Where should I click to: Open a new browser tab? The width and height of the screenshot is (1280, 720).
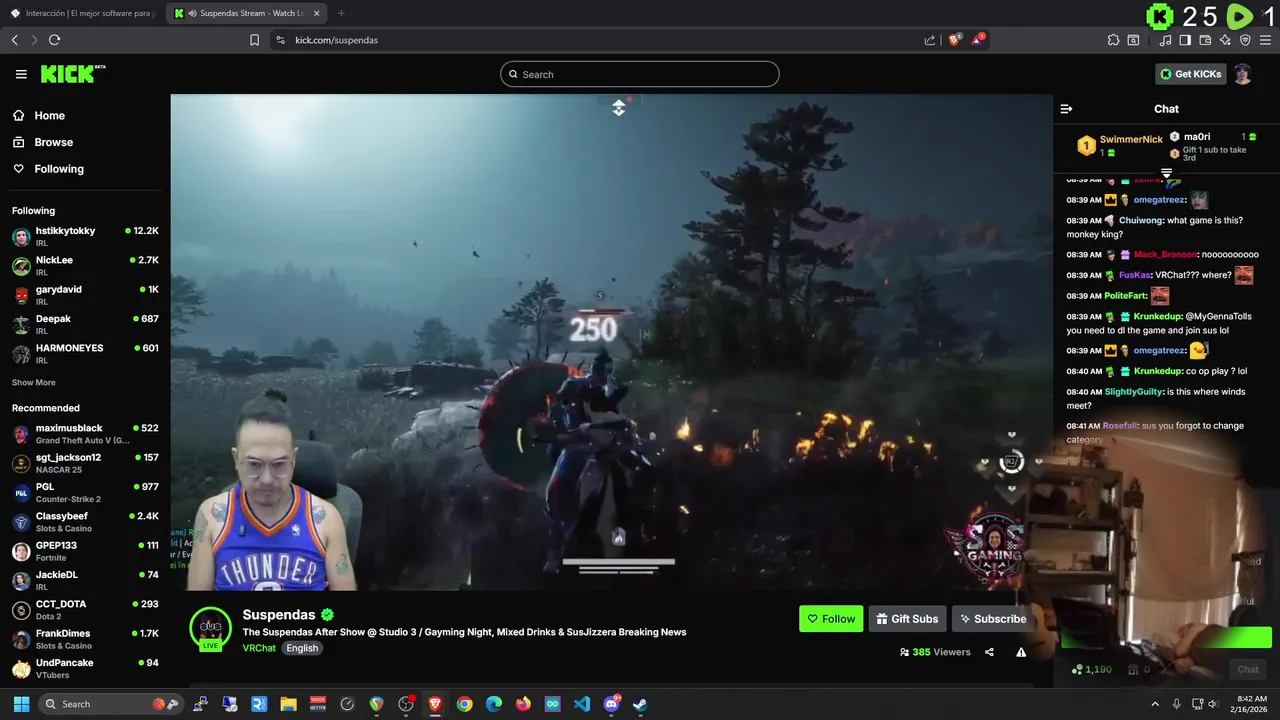coord(341,13)
